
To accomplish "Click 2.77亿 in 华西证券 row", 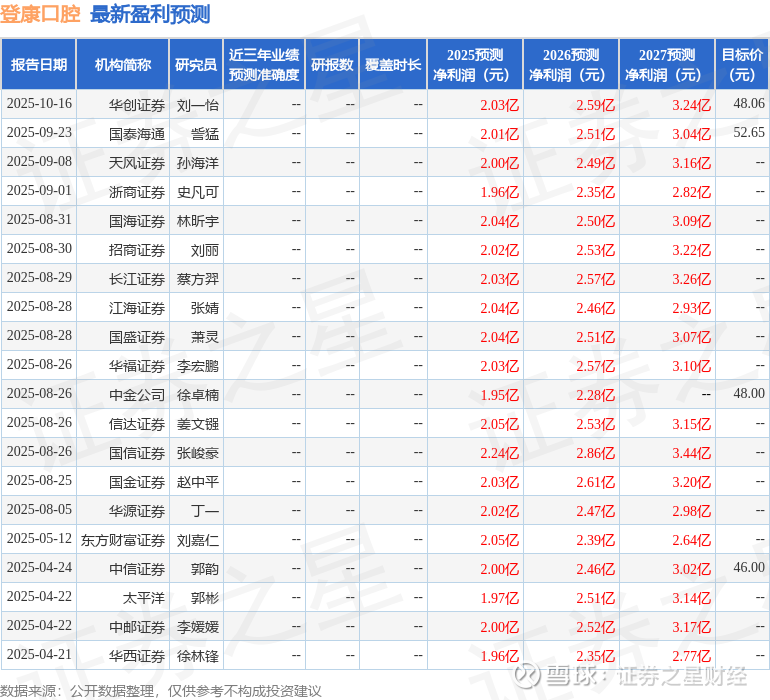I will 691,656.
